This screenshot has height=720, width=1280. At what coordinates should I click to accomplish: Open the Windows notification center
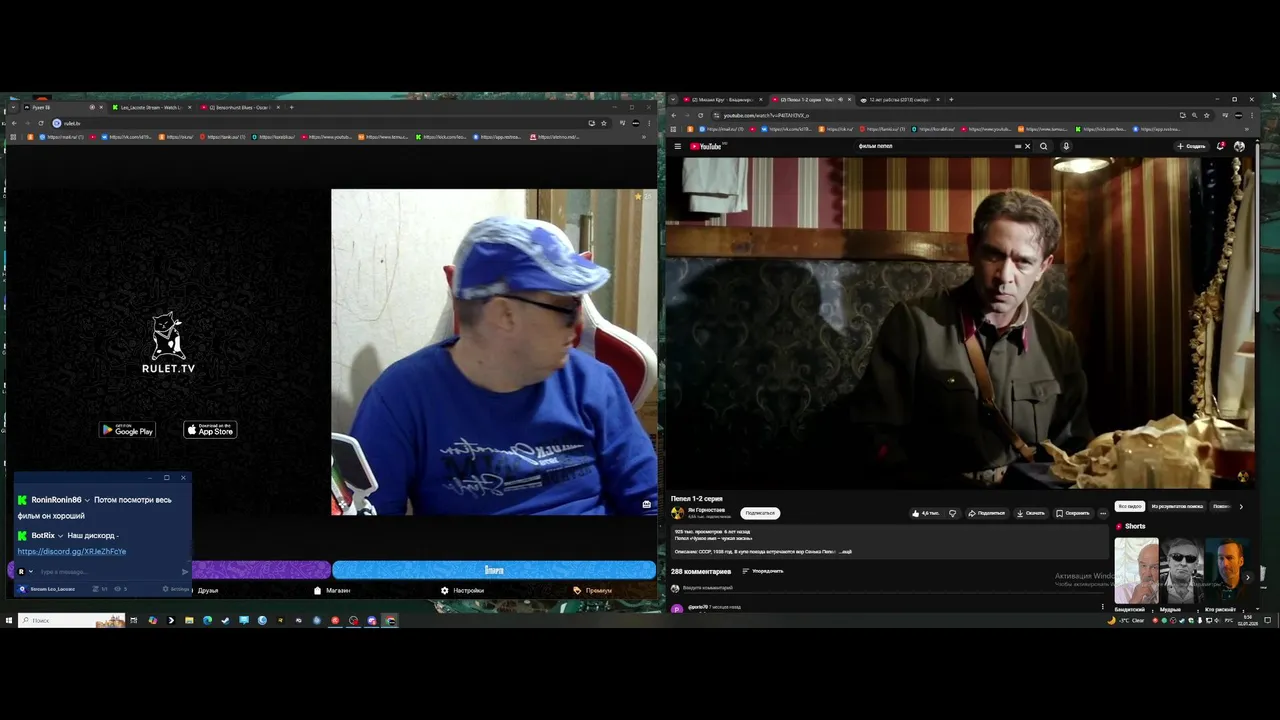click(x=1267, y=620)
